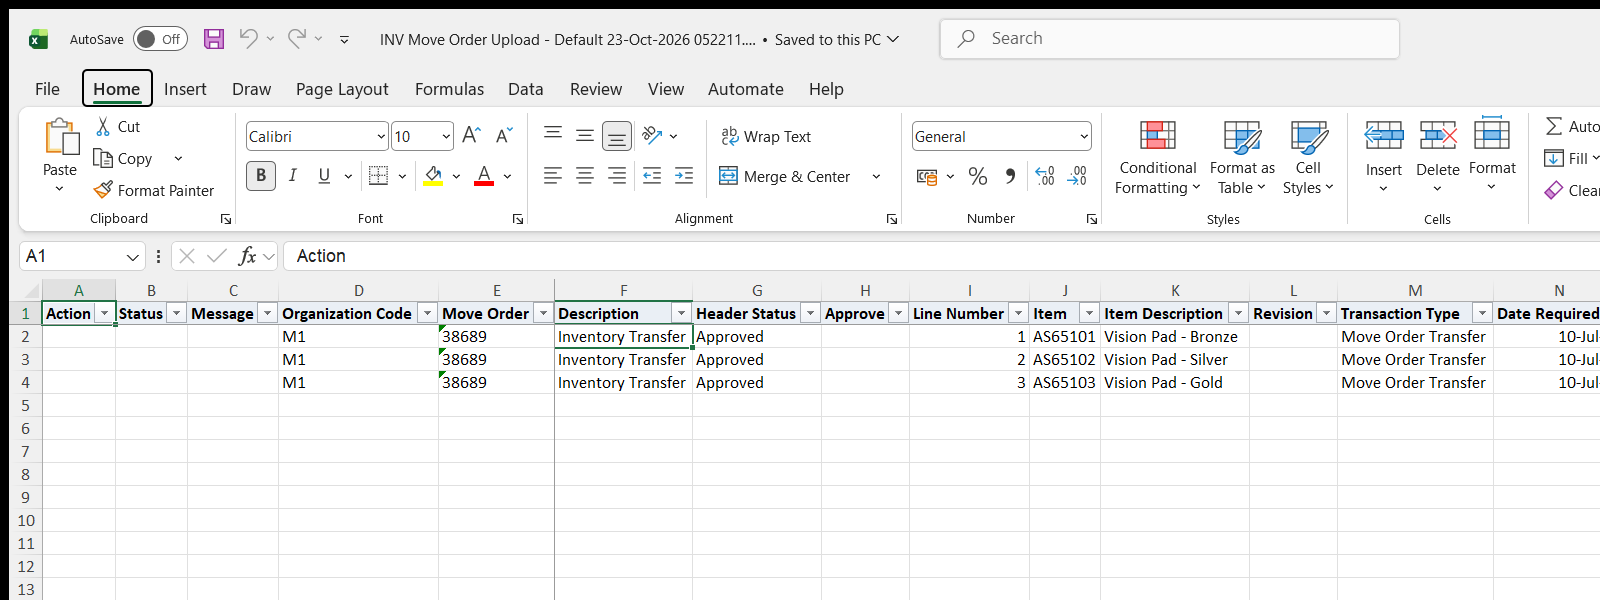
Task: Expand Merge & Center options arrow
Action: pos(876,177)
